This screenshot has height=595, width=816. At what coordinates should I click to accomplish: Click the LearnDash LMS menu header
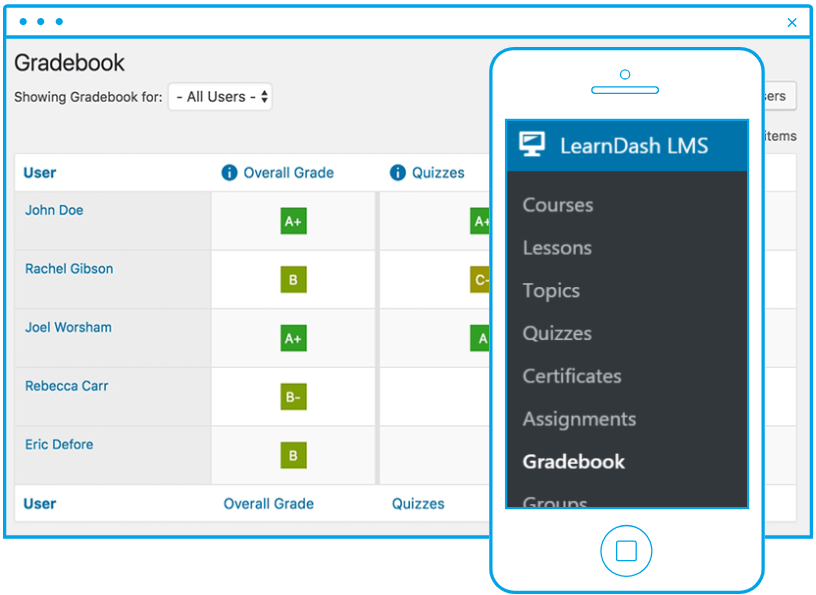pos(627,145)
